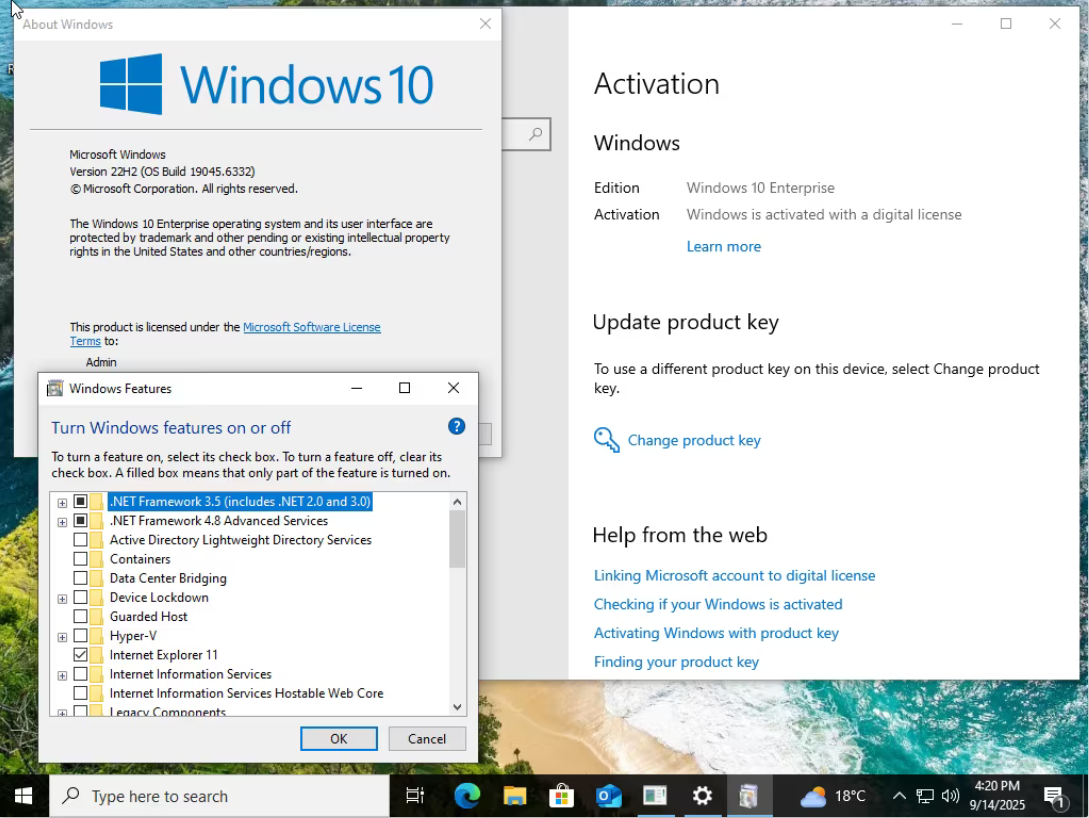
Task: Click the Windows Features title bar icon
Action: coord(55,388)
